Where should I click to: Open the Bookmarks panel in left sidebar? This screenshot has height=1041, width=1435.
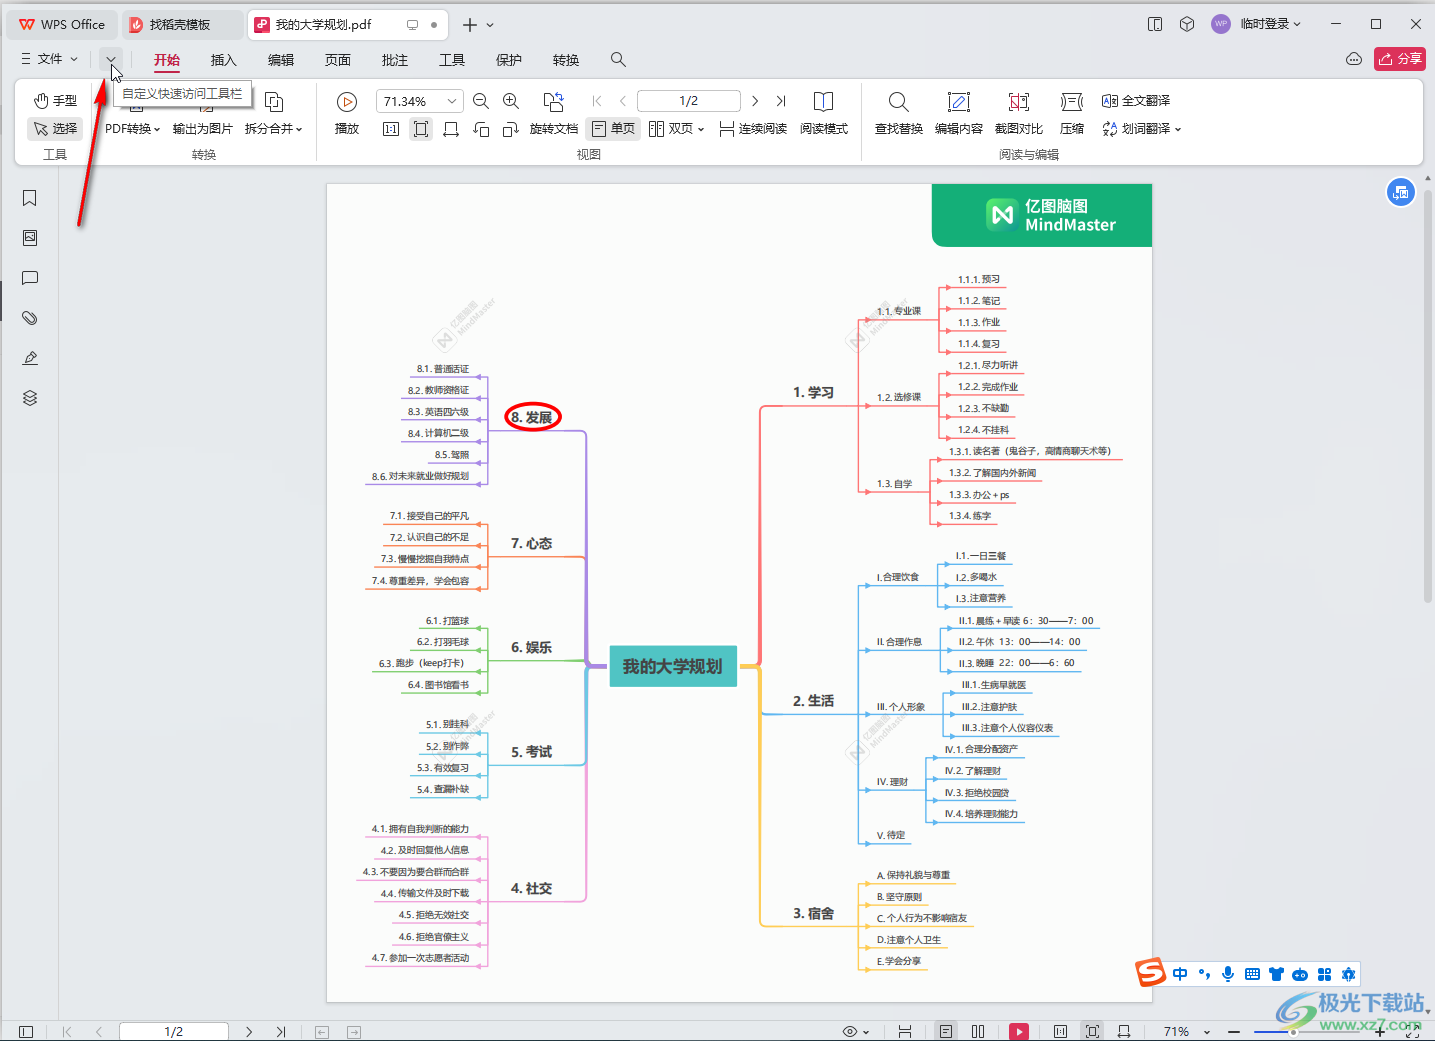30,198
